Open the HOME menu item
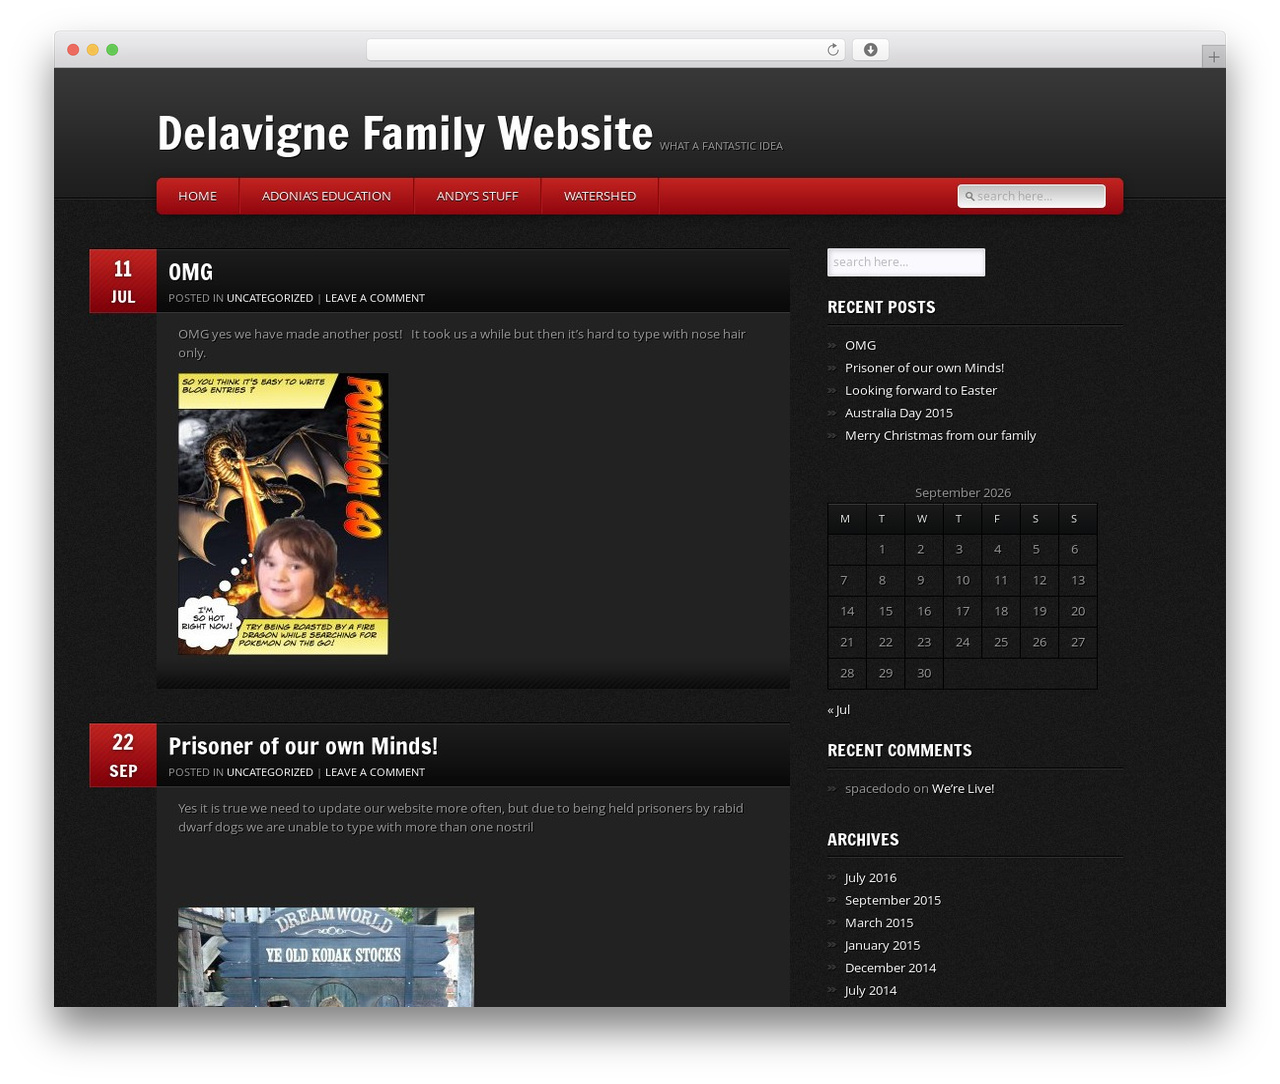The height and width of the screenshot is (1084, 1280). click(197, 196)
